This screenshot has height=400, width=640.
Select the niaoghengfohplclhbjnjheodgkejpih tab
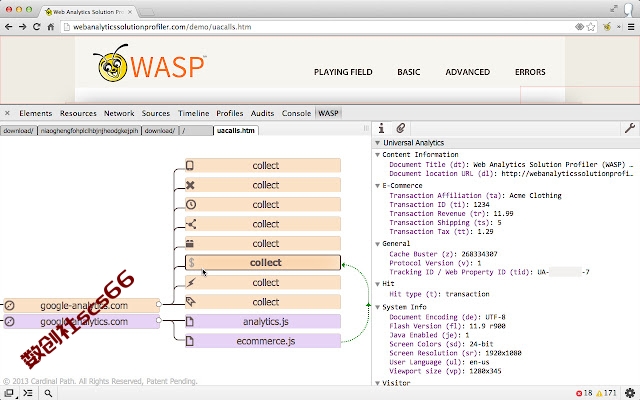pos(89,131)
